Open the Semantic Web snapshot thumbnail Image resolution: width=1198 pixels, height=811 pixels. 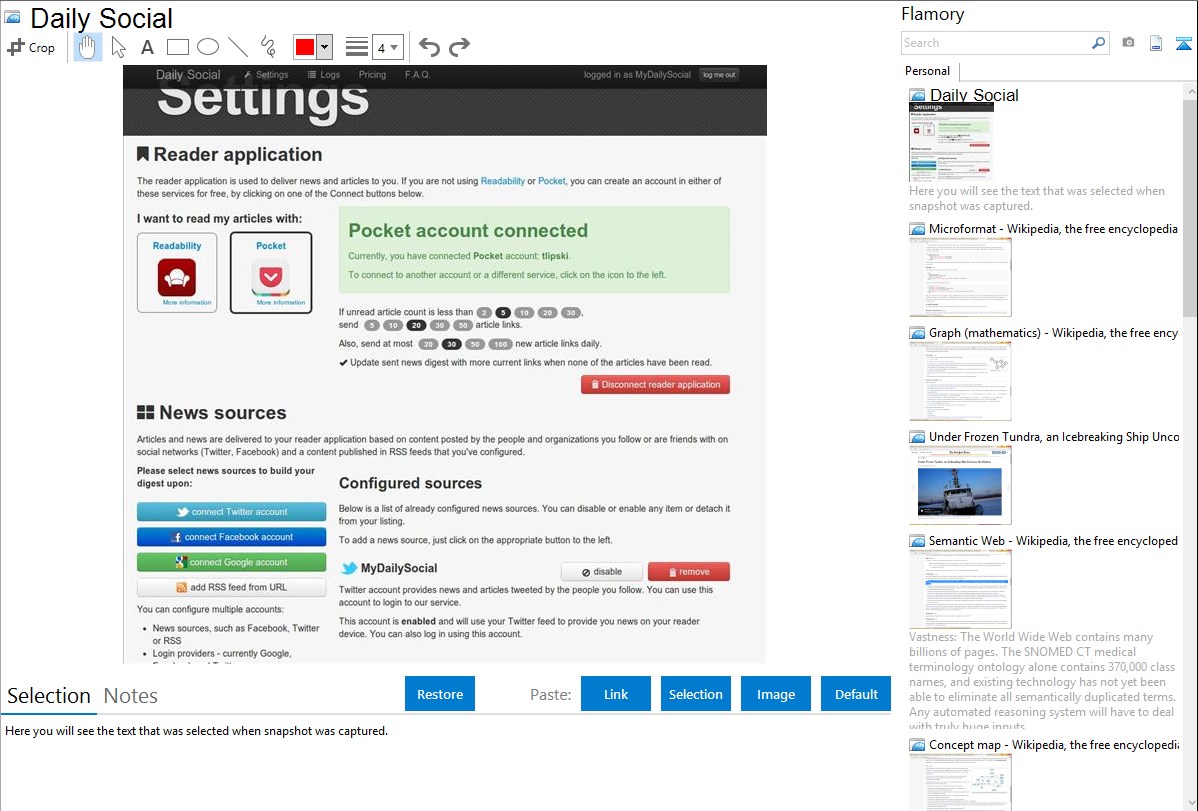[x=960, y=589]
